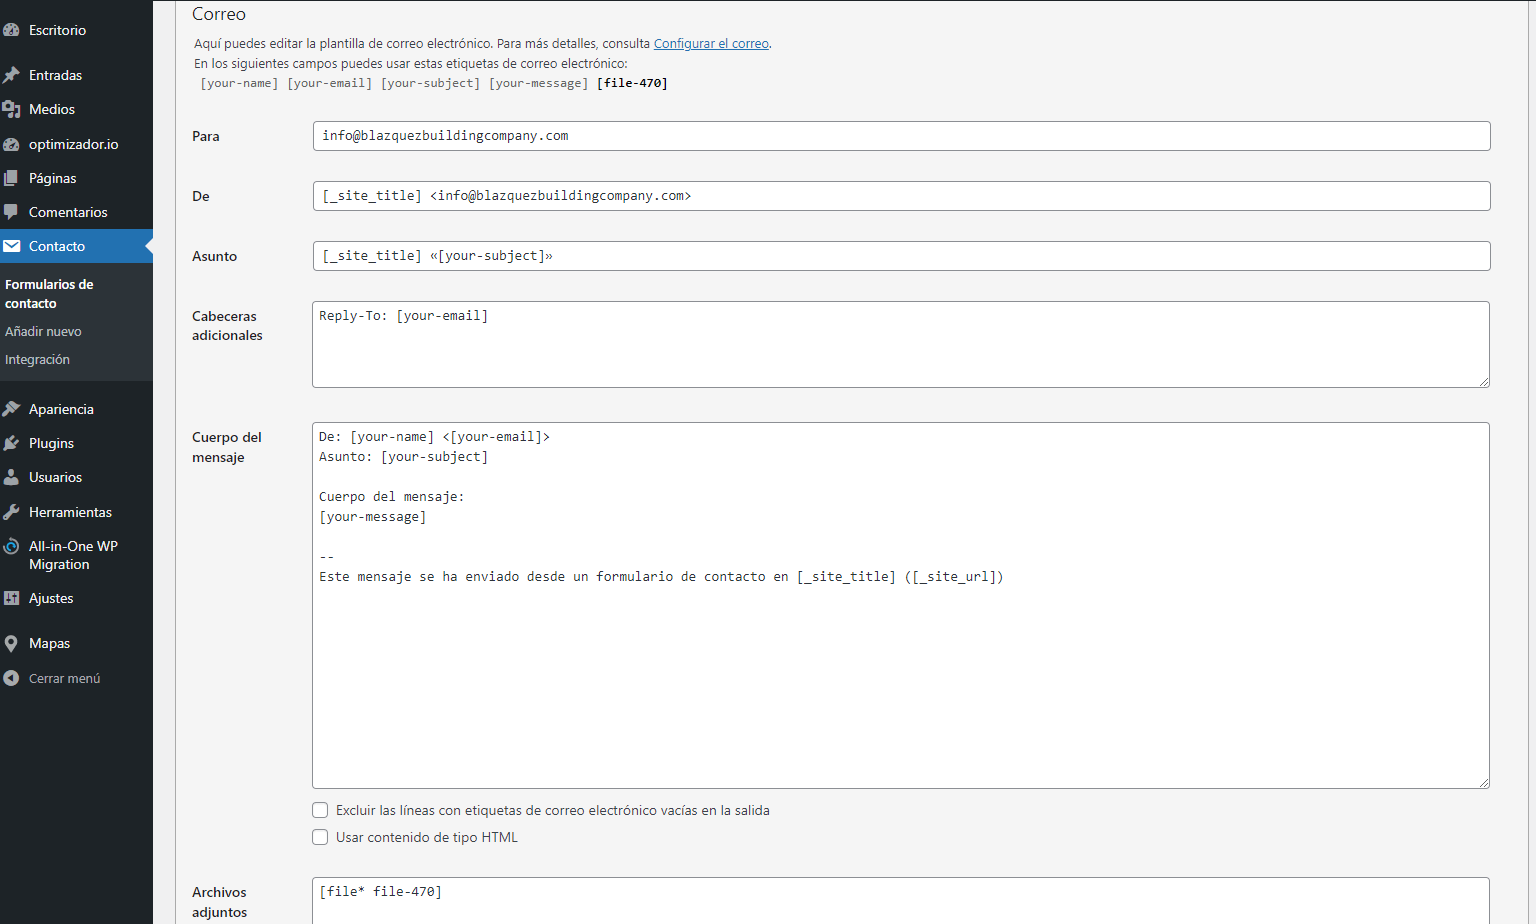
Task: Click the Plugins plug icon
Action: tap(11, 443)
